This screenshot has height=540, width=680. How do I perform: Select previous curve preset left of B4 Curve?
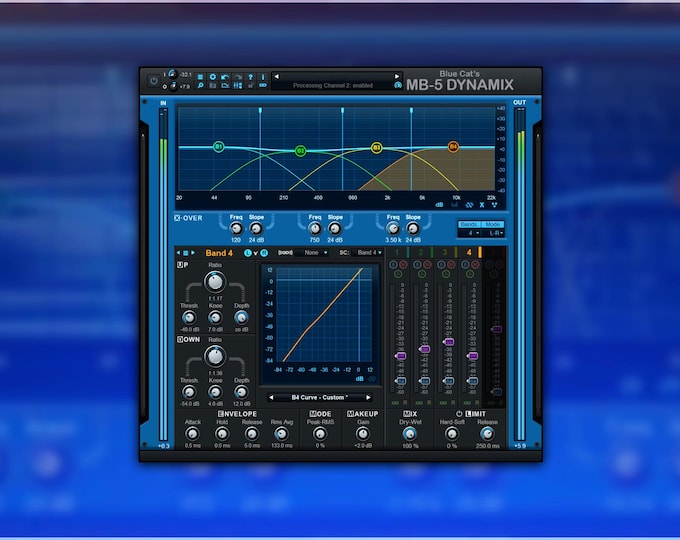click(x=271, y=397)
